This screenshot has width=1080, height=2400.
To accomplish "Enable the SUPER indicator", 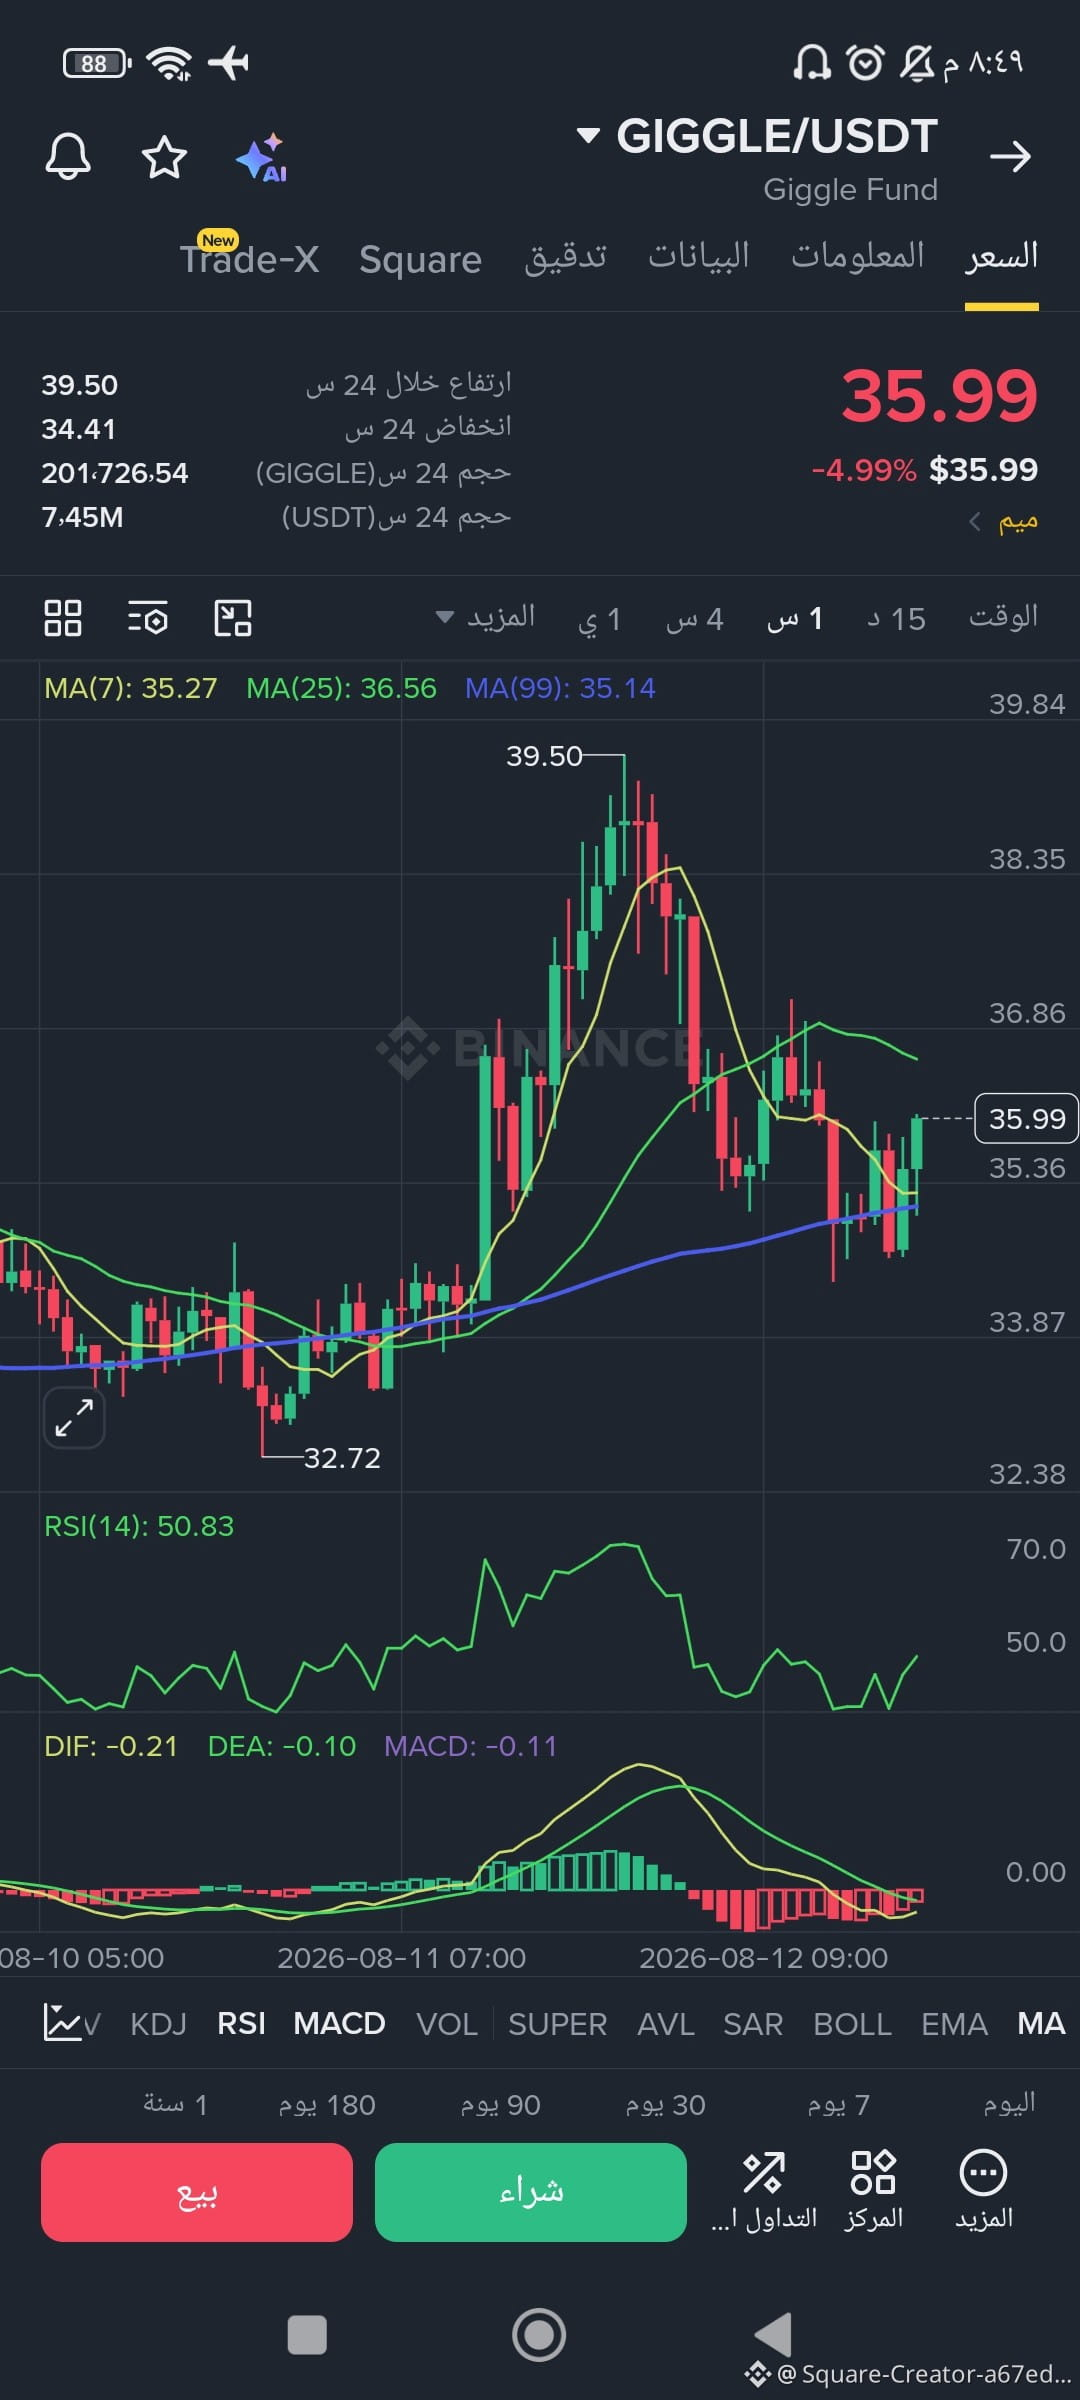I will pos(558,2024).
